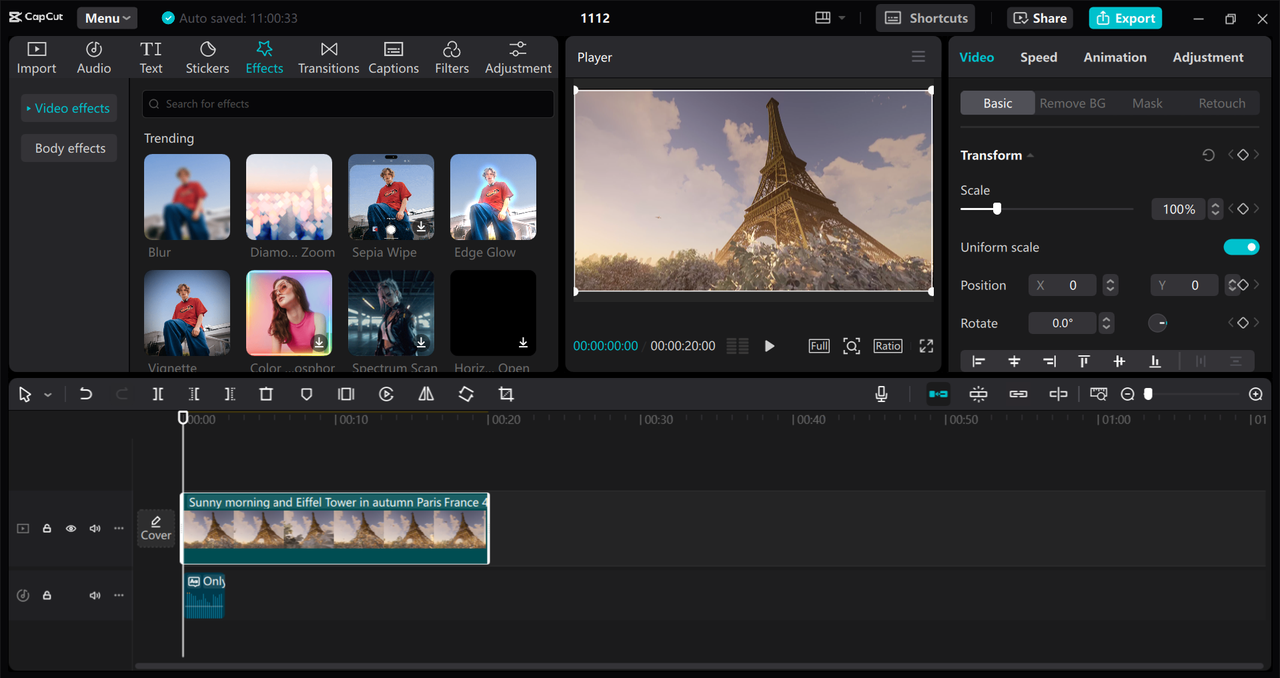This screenshot has height=678, width=1280.
Task: Click the Export button
Action: pos(1125,18)
